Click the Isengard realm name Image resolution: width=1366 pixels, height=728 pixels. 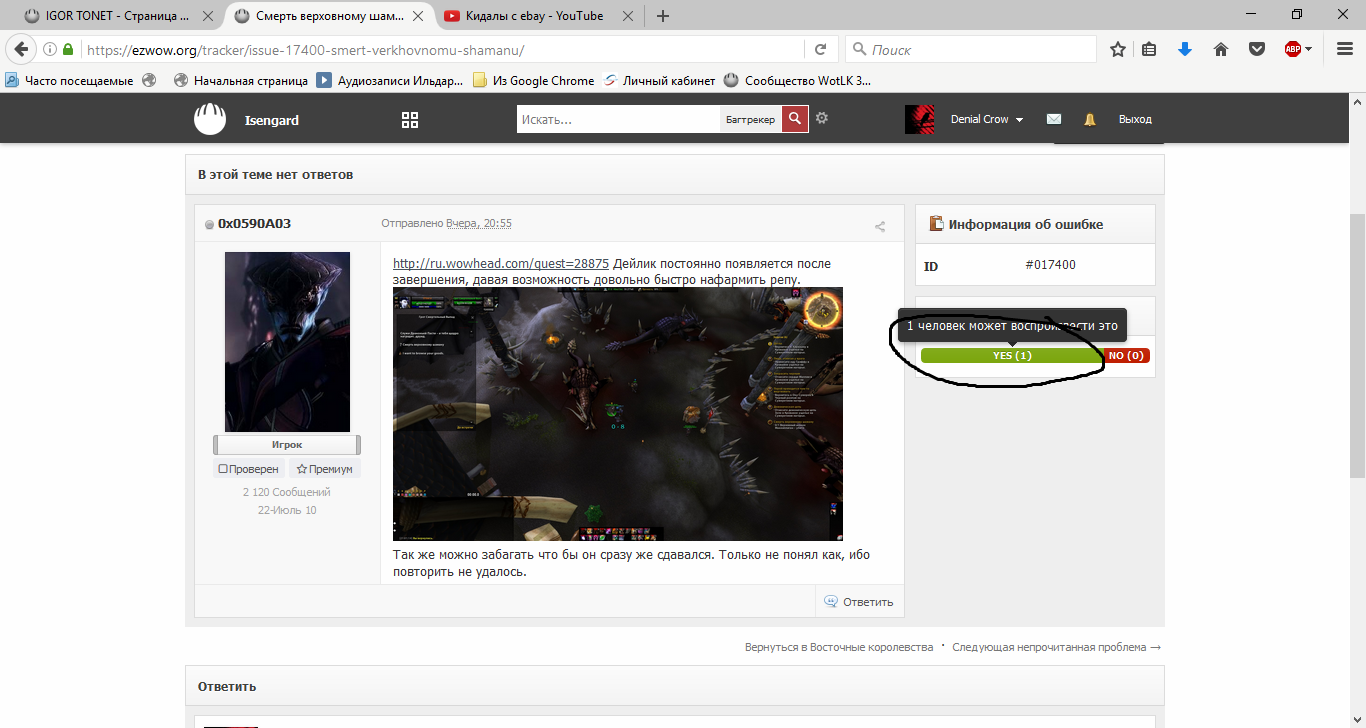click(272, 120)
